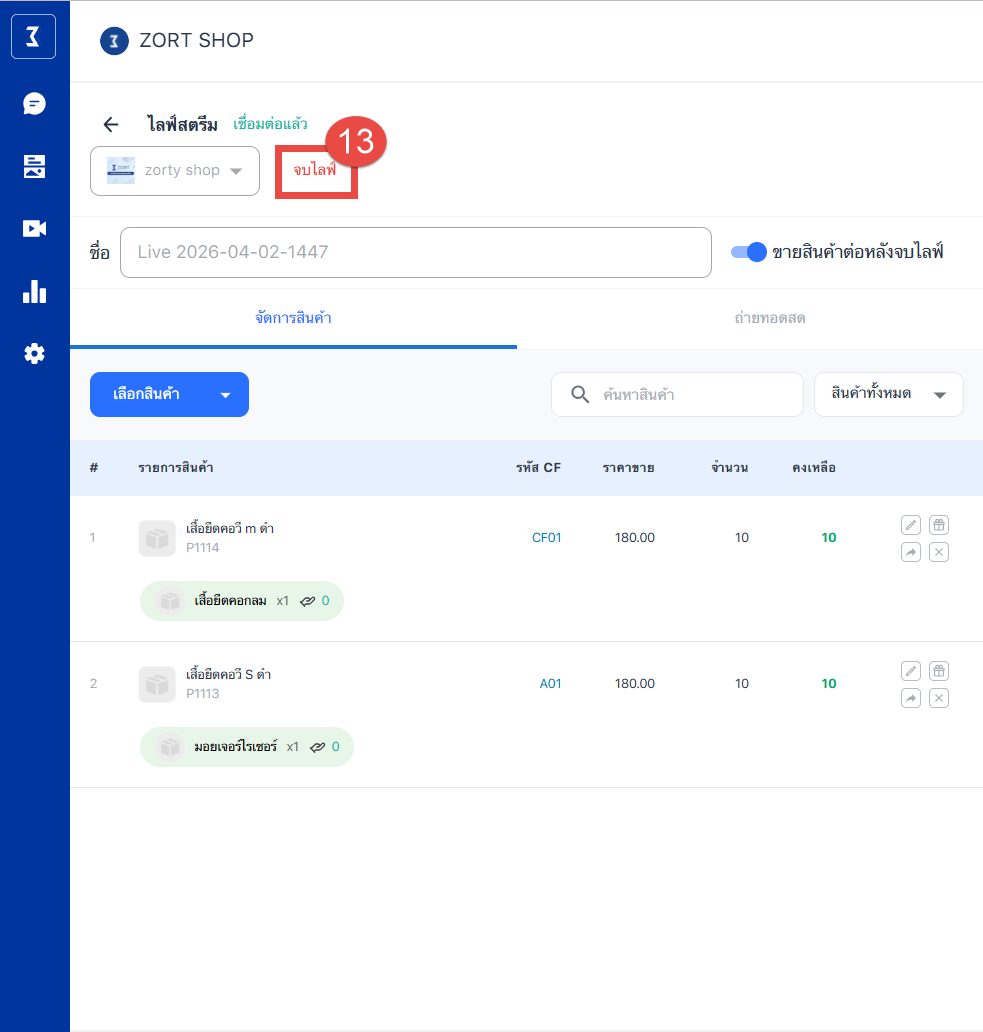Open settings gear in the sidebar
The width and height of the screenshot is (983, 1032).
[x=34, y=354]
